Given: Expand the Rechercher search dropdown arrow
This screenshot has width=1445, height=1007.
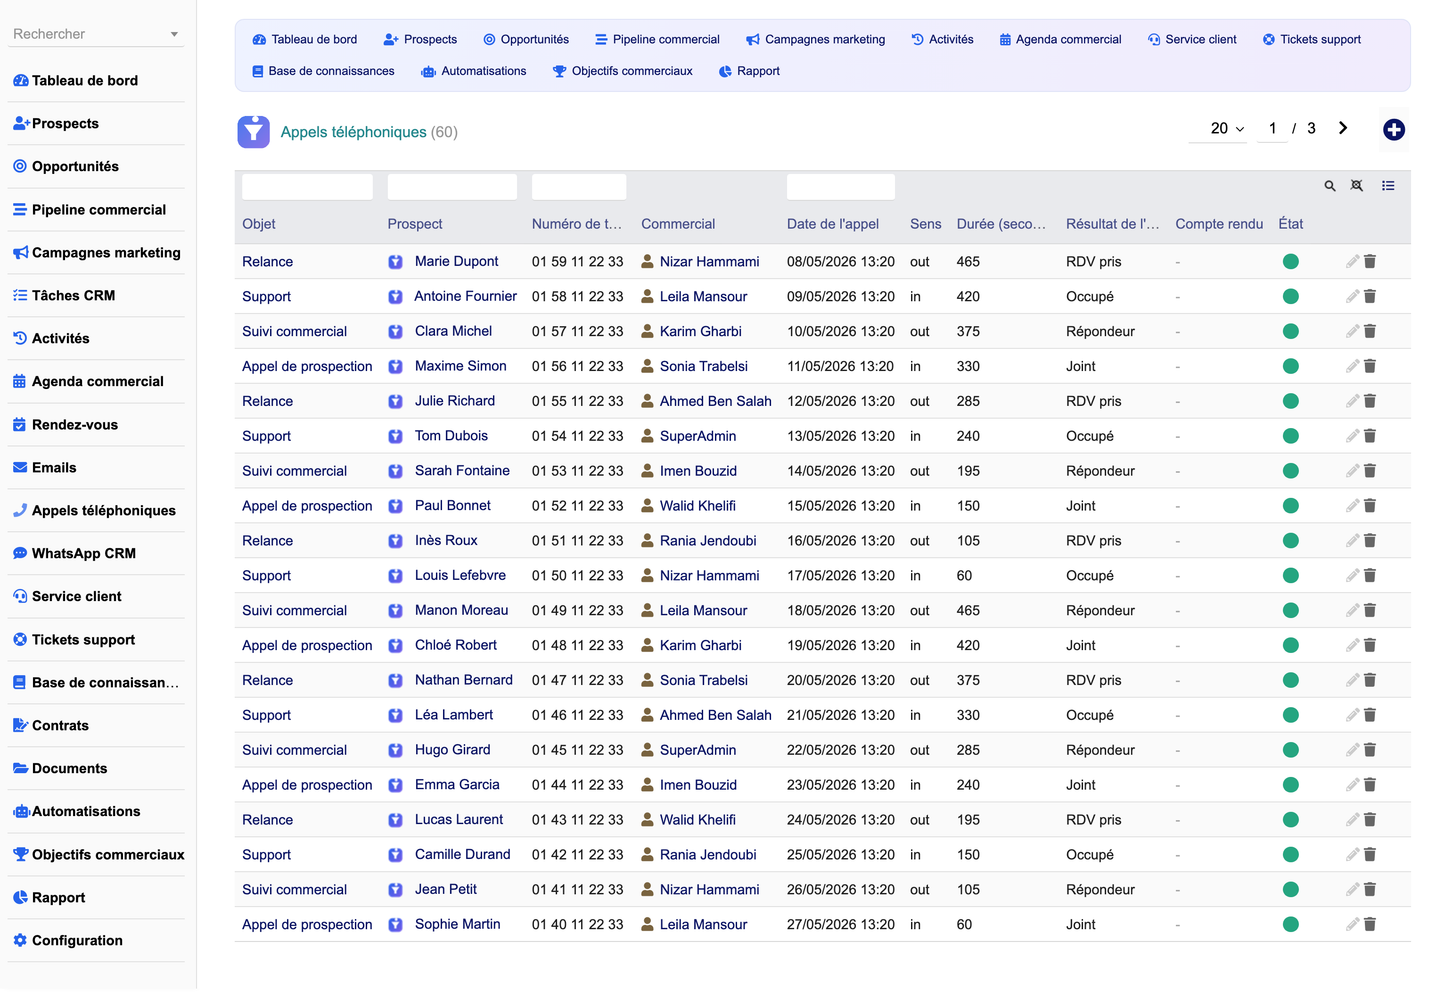Looking at the screenshot, I should click(174, 34).
